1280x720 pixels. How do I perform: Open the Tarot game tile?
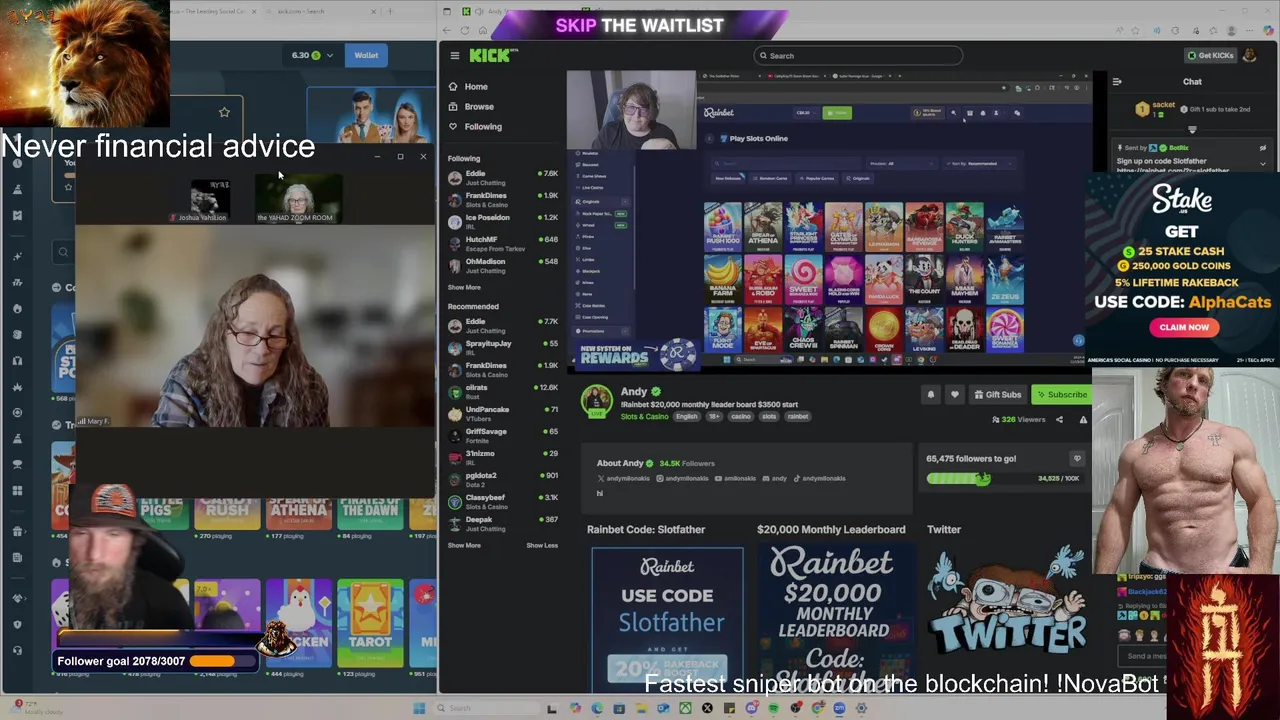click(x=370, y=622)
